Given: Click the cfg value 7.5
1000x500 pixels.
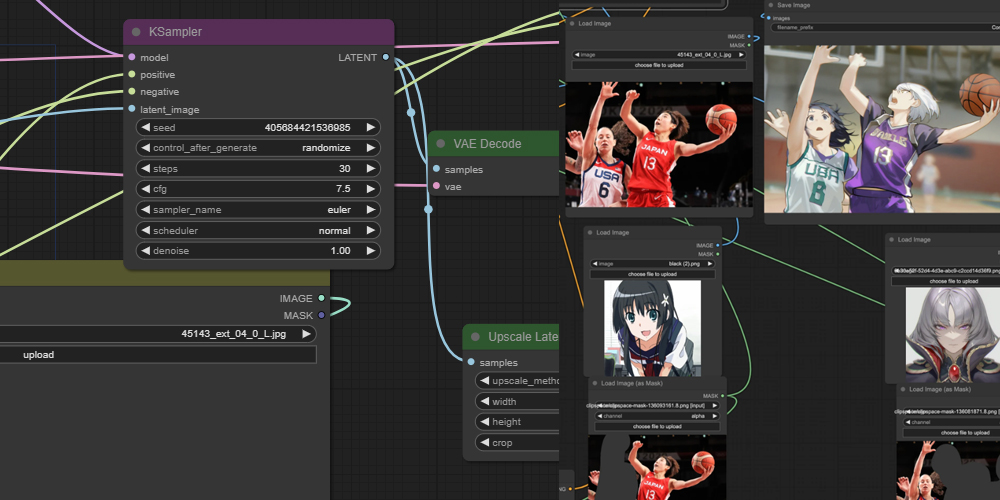Looking at the screenshot, I should 342,189.
